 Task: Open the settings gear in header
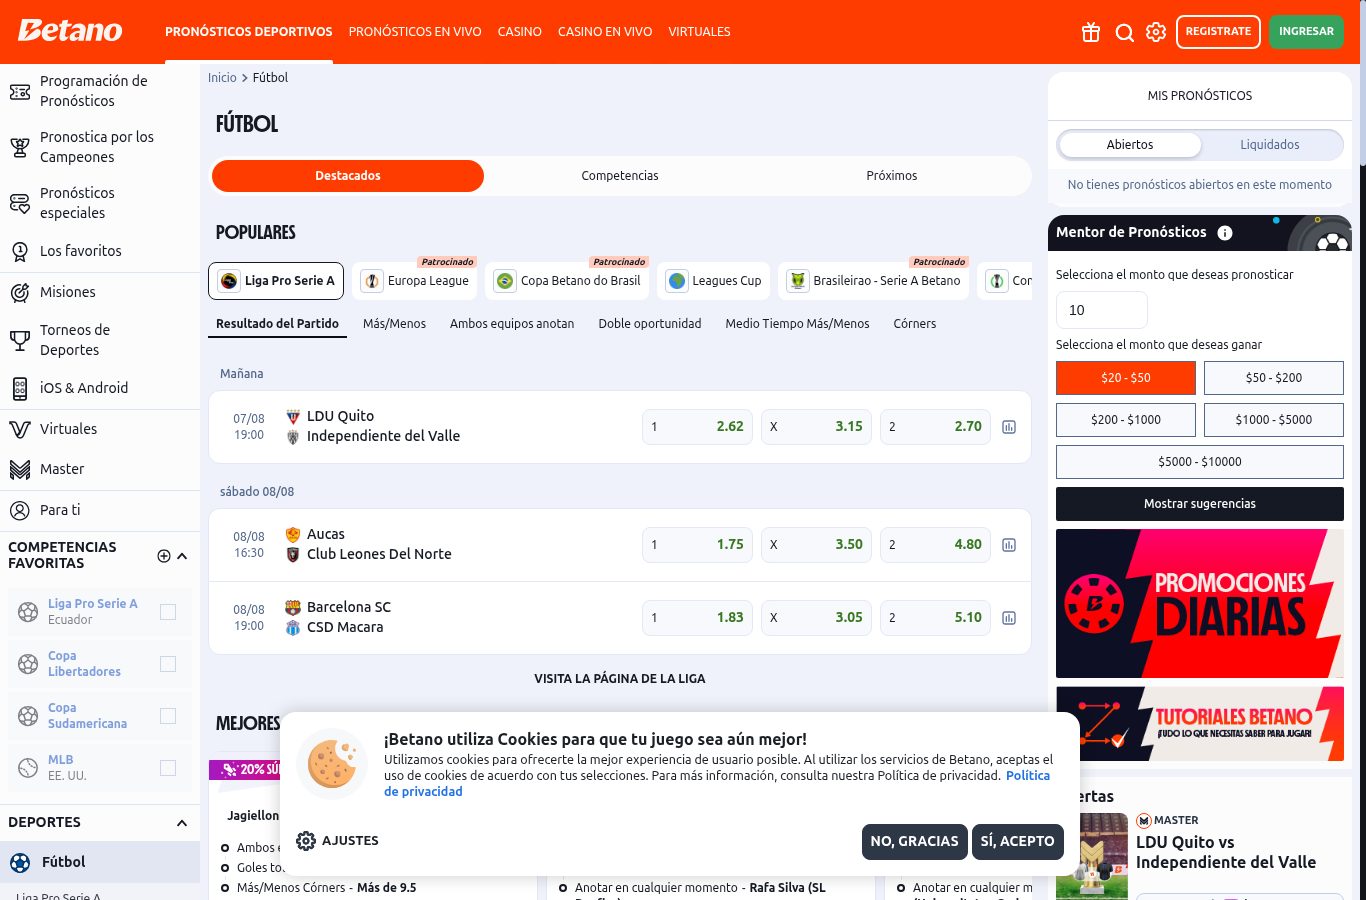point(1156,32)
